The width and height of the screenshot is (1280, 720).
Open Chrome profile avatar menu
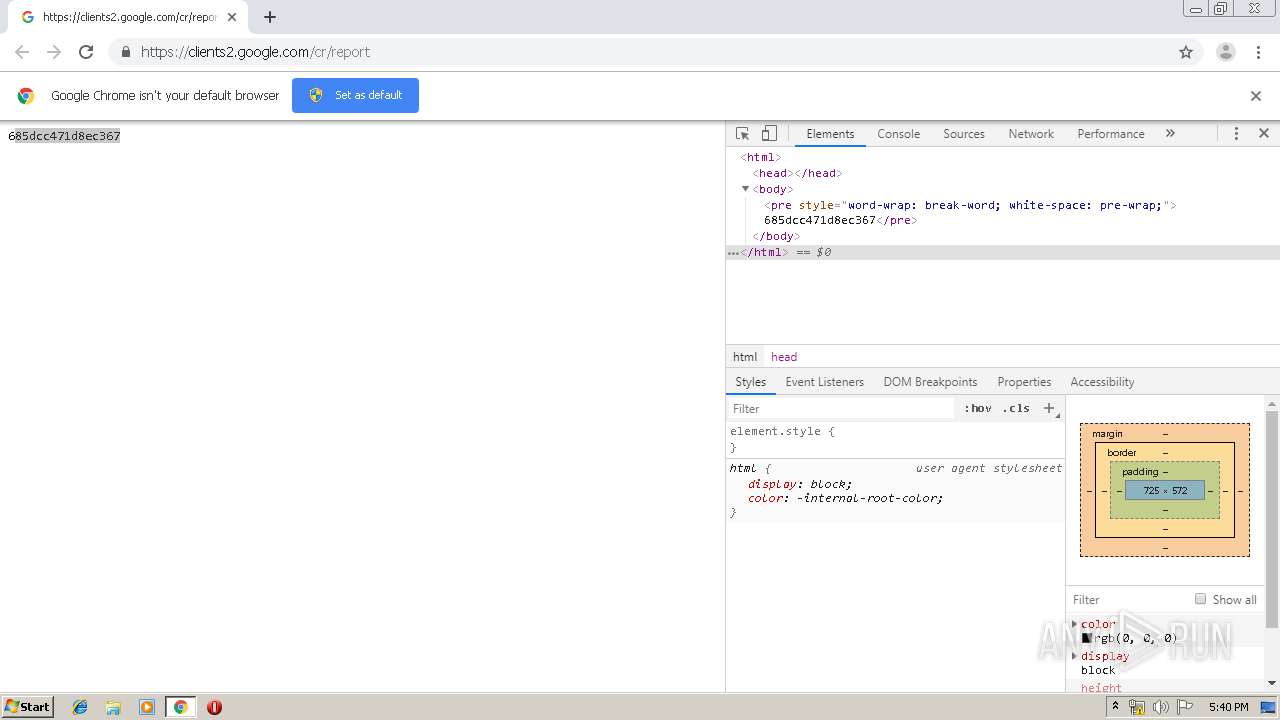pos(1226,52)
